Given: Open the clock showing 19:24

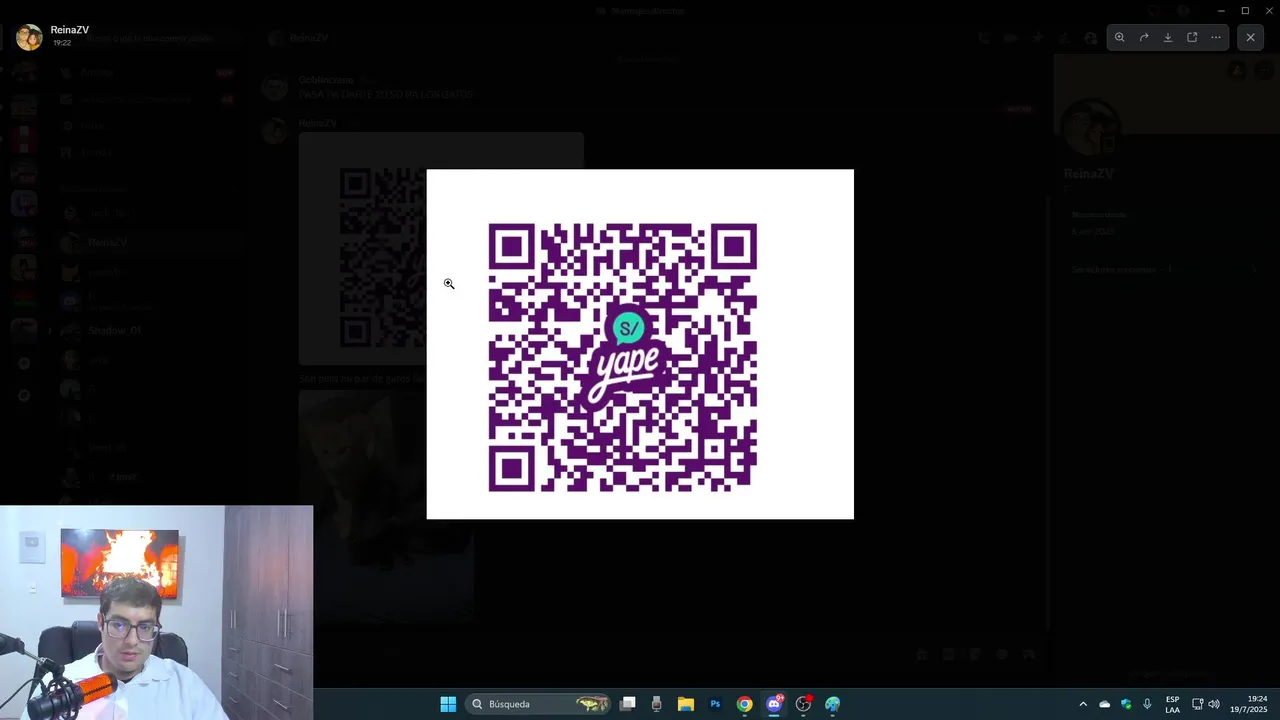Looking at the screenshot, I should 1248,704.
